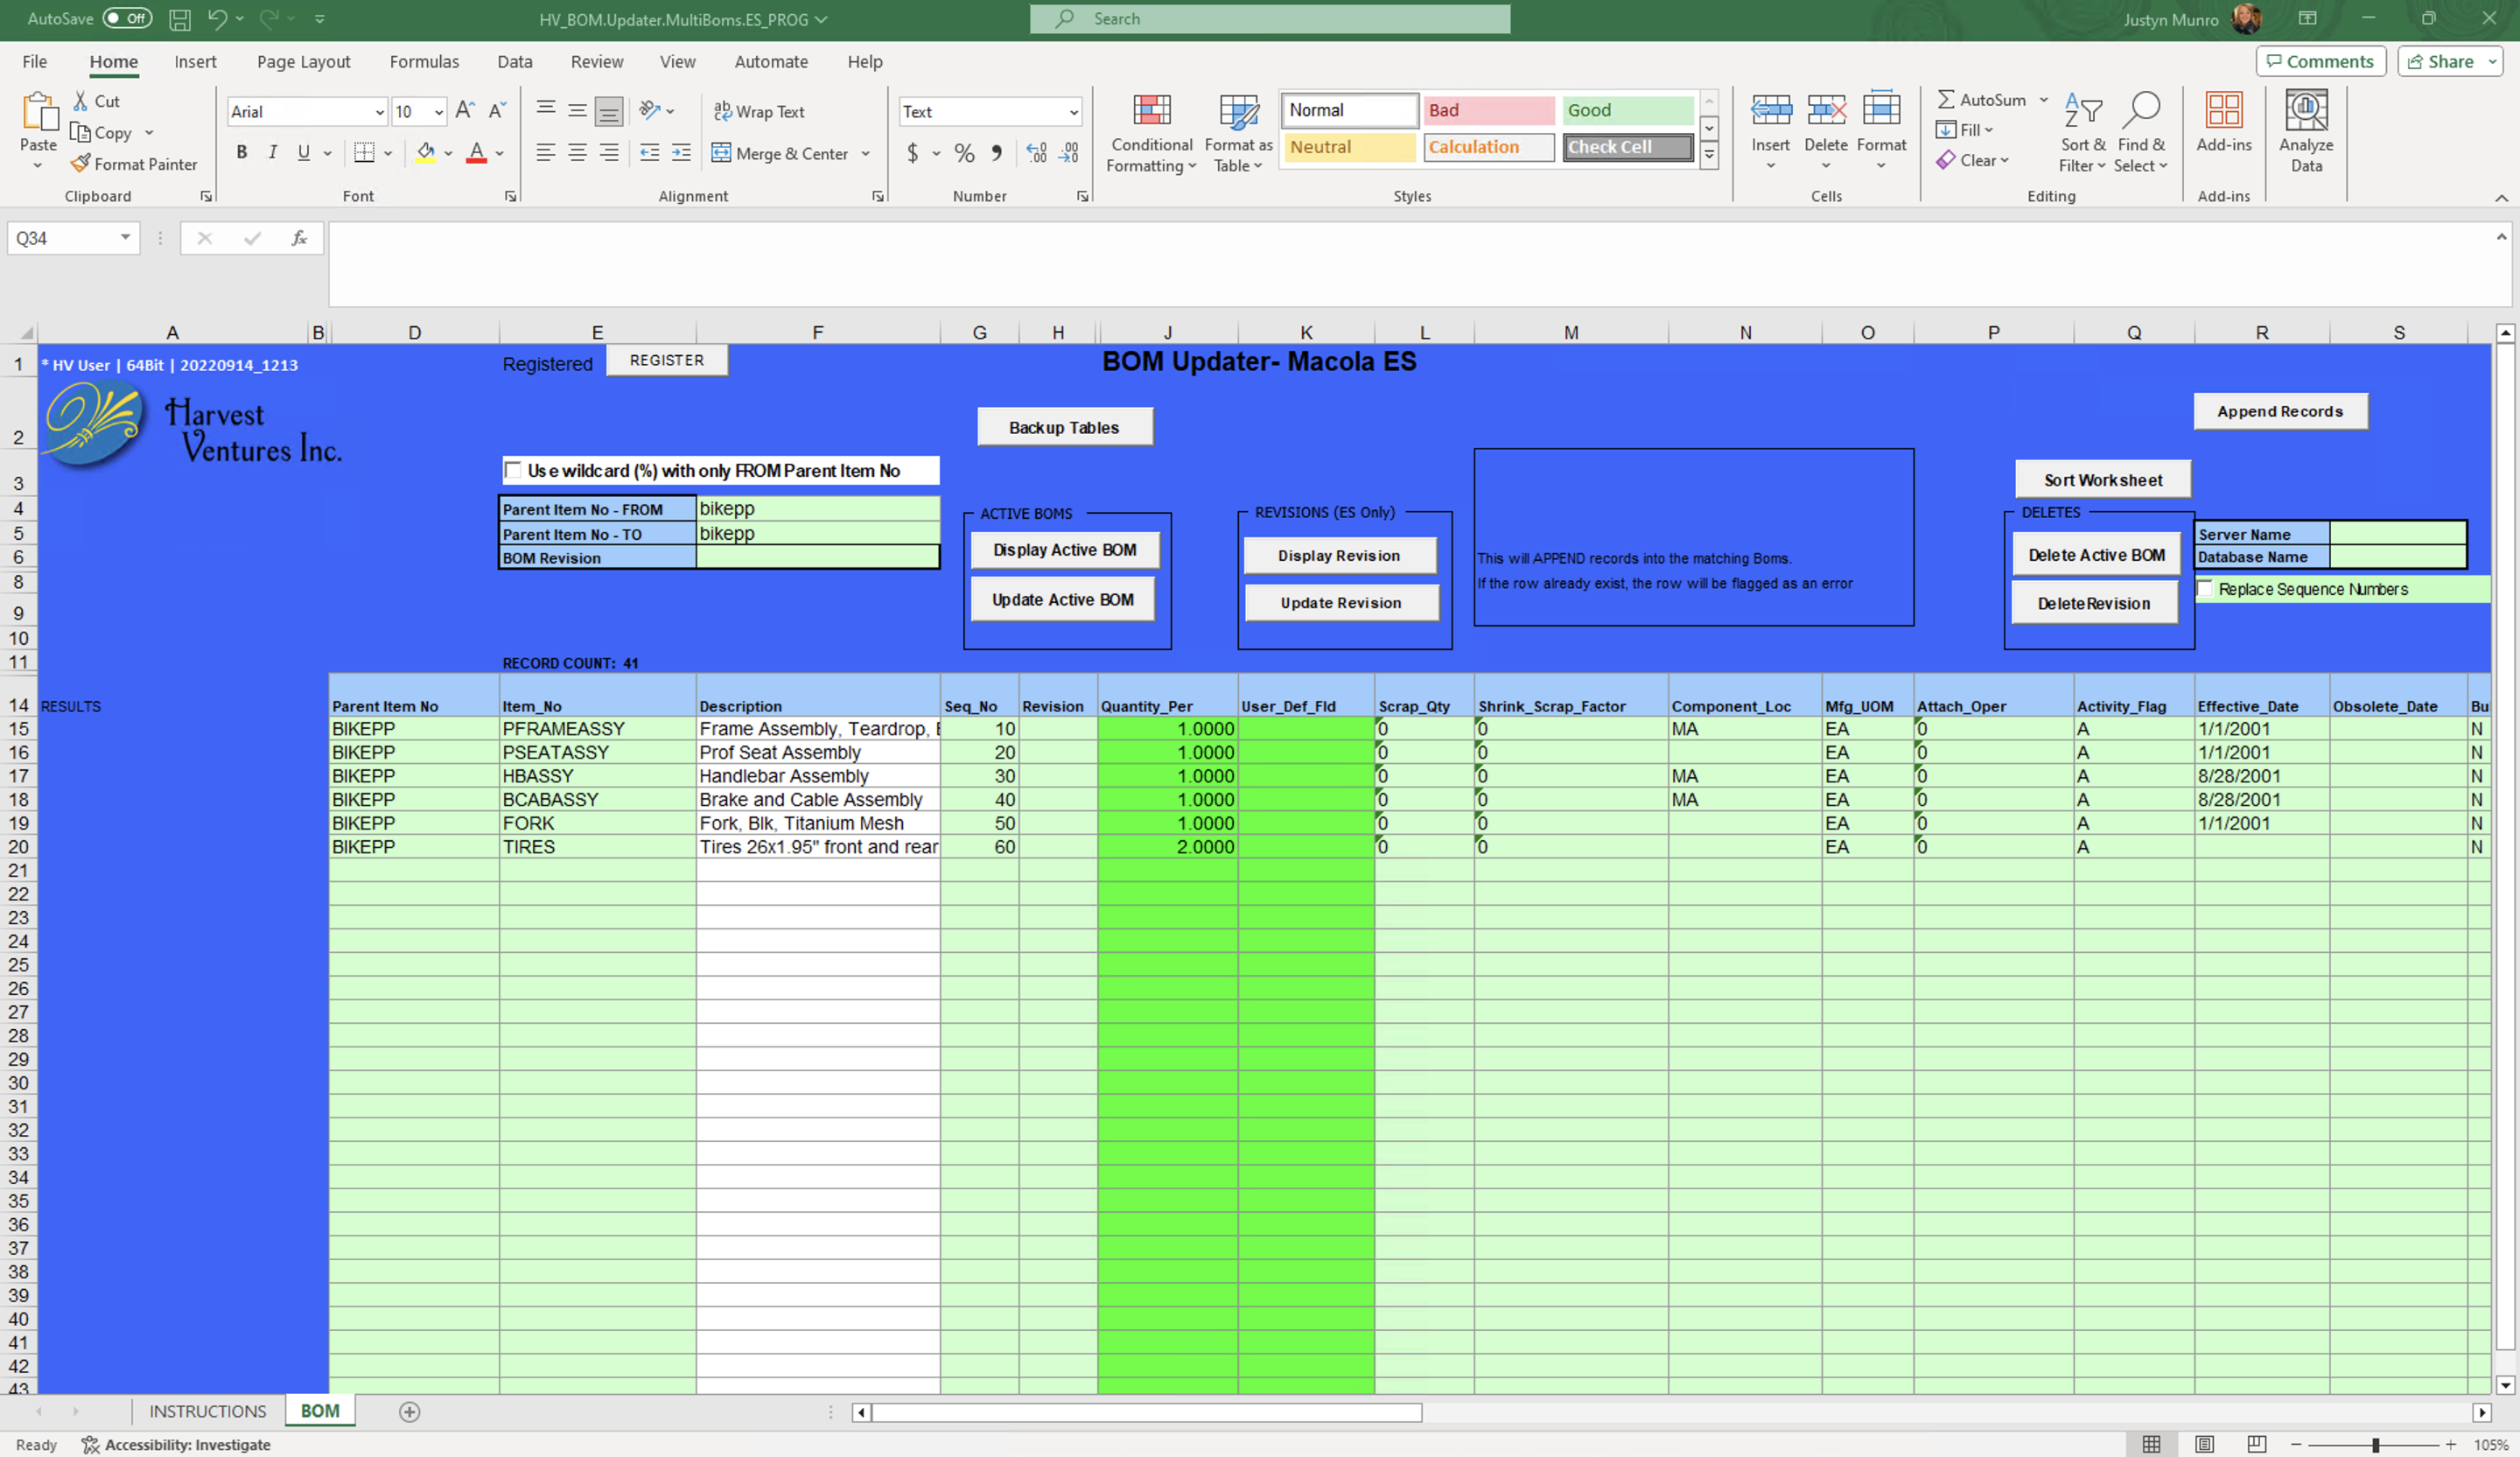Click Update Revision button
Viewport: 2520px width, 1457px height.
click(x=1341, y=602)
